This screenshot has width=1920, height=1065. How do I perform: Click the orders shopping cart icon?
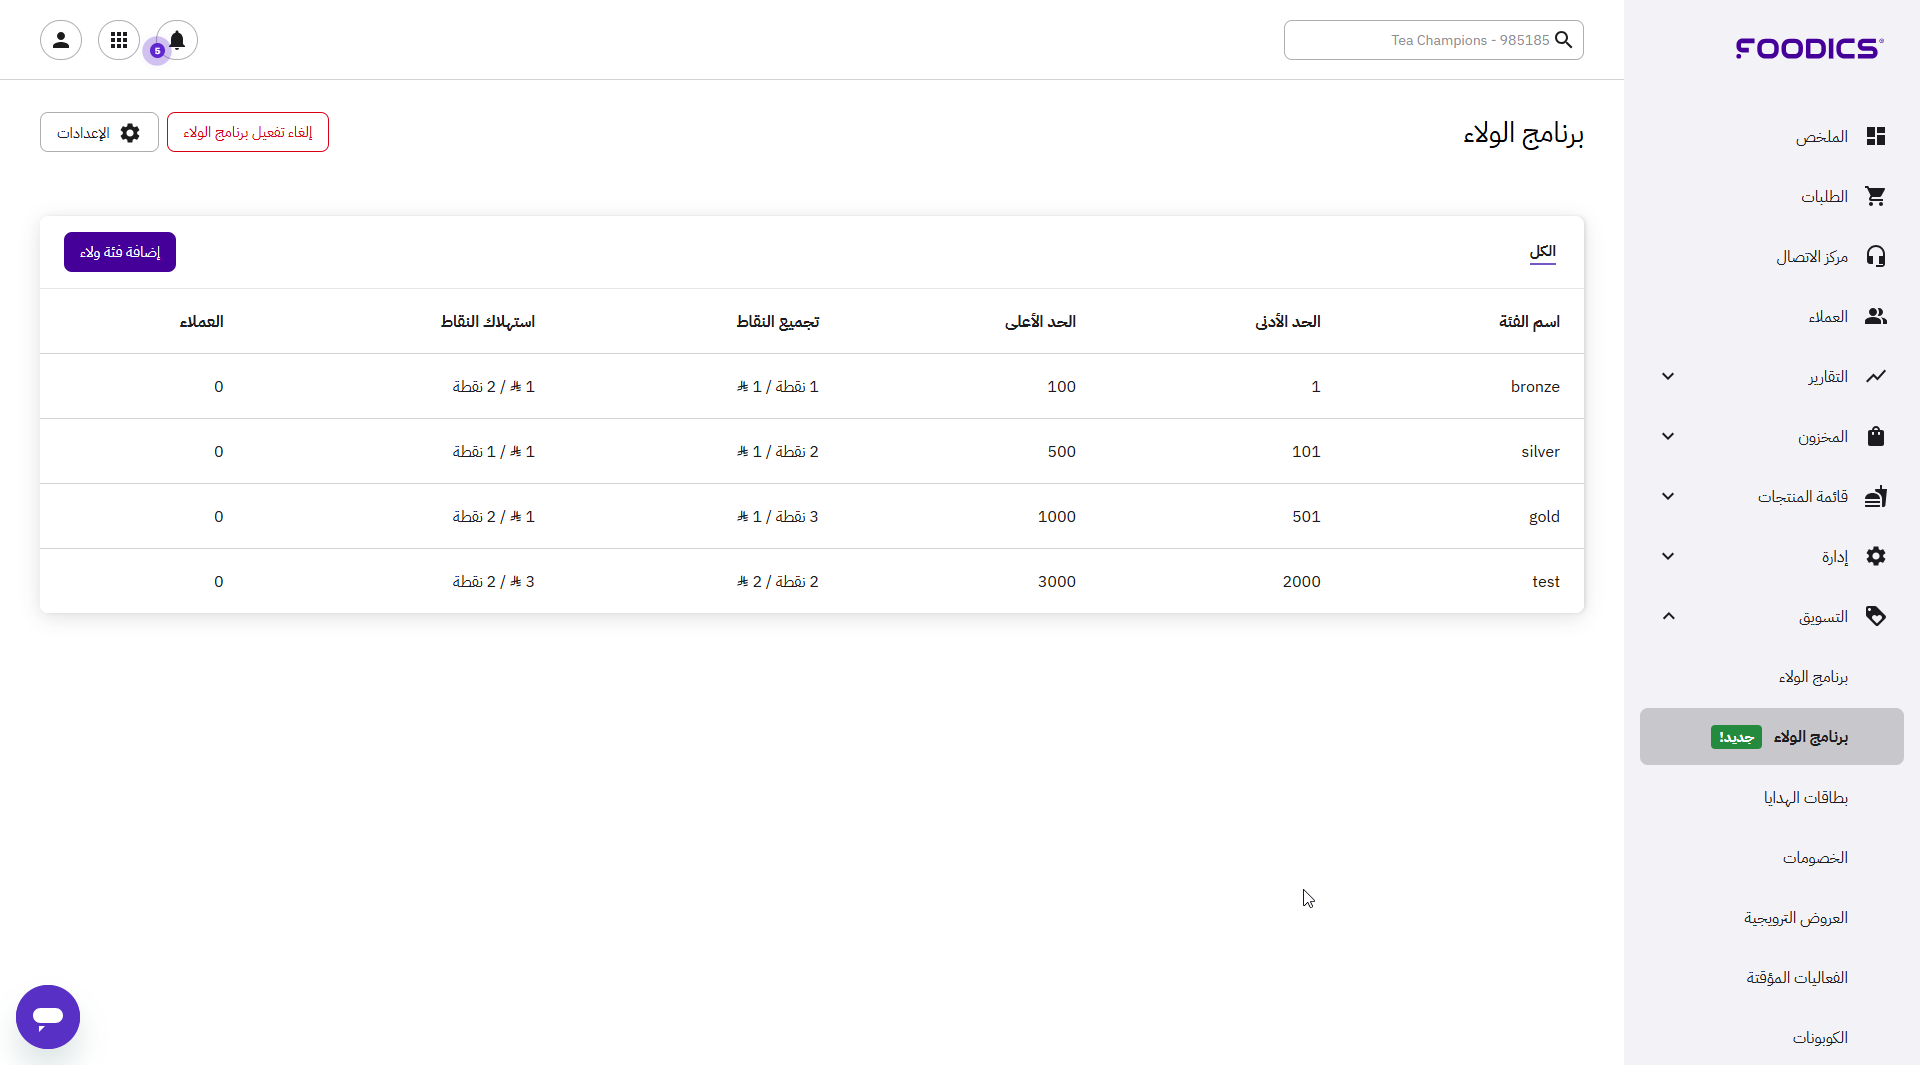pyautogui.click(x=1875, y=197)
